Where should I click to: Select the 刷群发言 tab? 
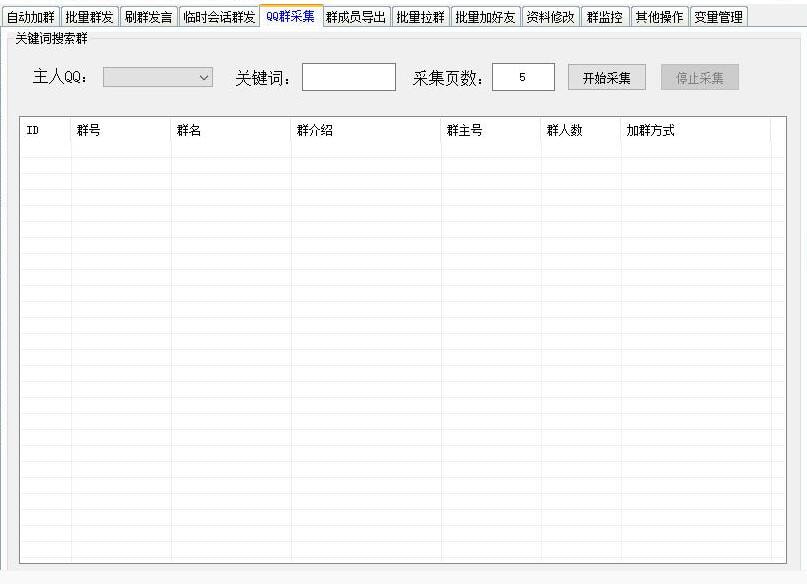[149, 17]
